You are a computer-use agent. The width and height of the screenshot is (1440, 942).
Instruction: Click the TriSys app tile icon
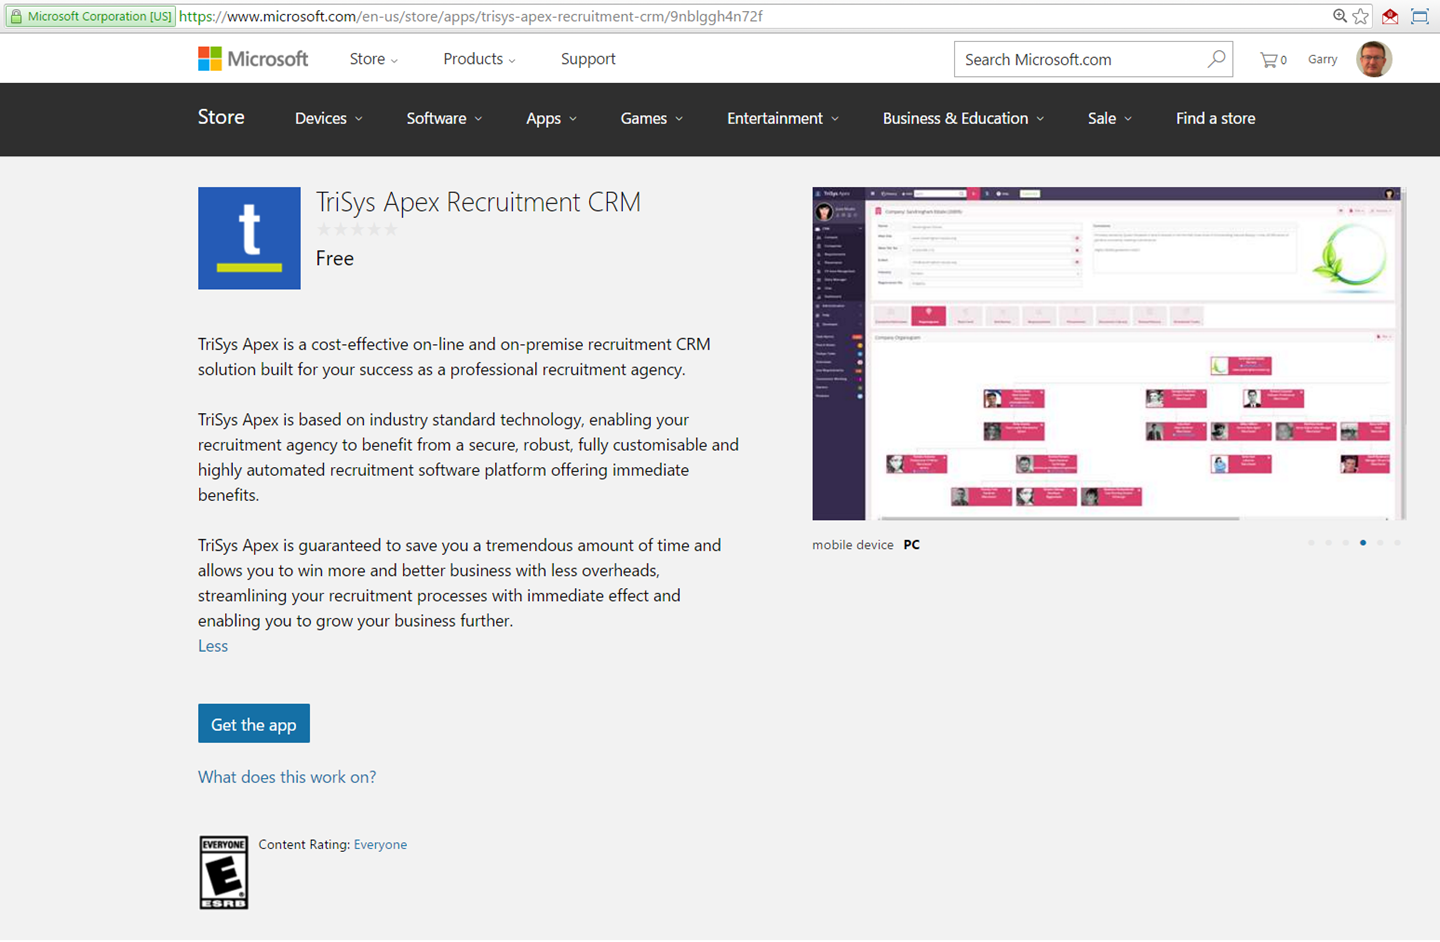(x=249, y=238)
